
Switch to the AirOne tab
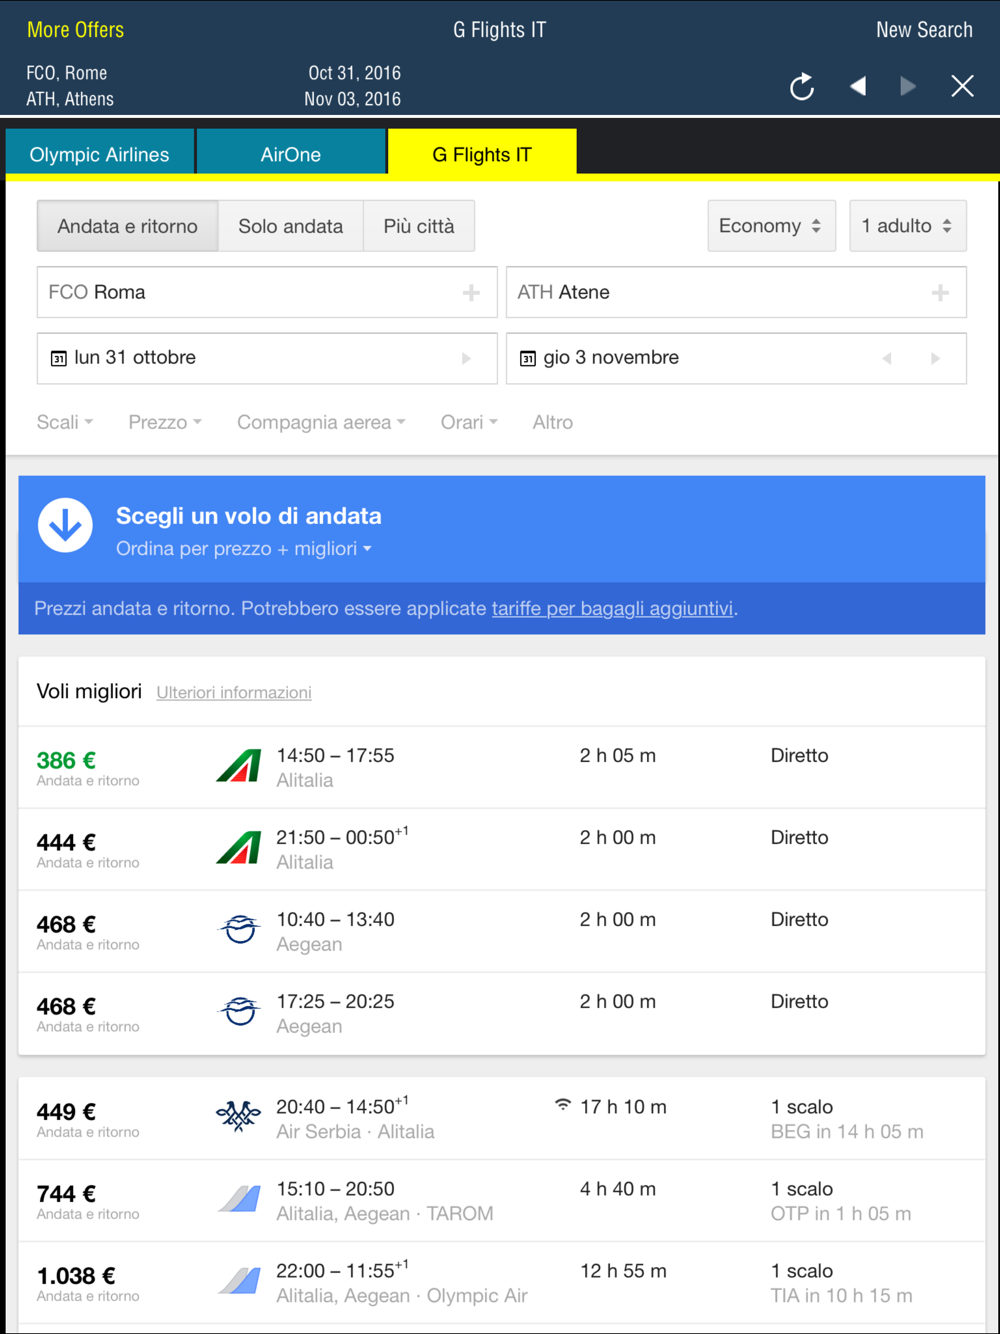tap(291, 154)
